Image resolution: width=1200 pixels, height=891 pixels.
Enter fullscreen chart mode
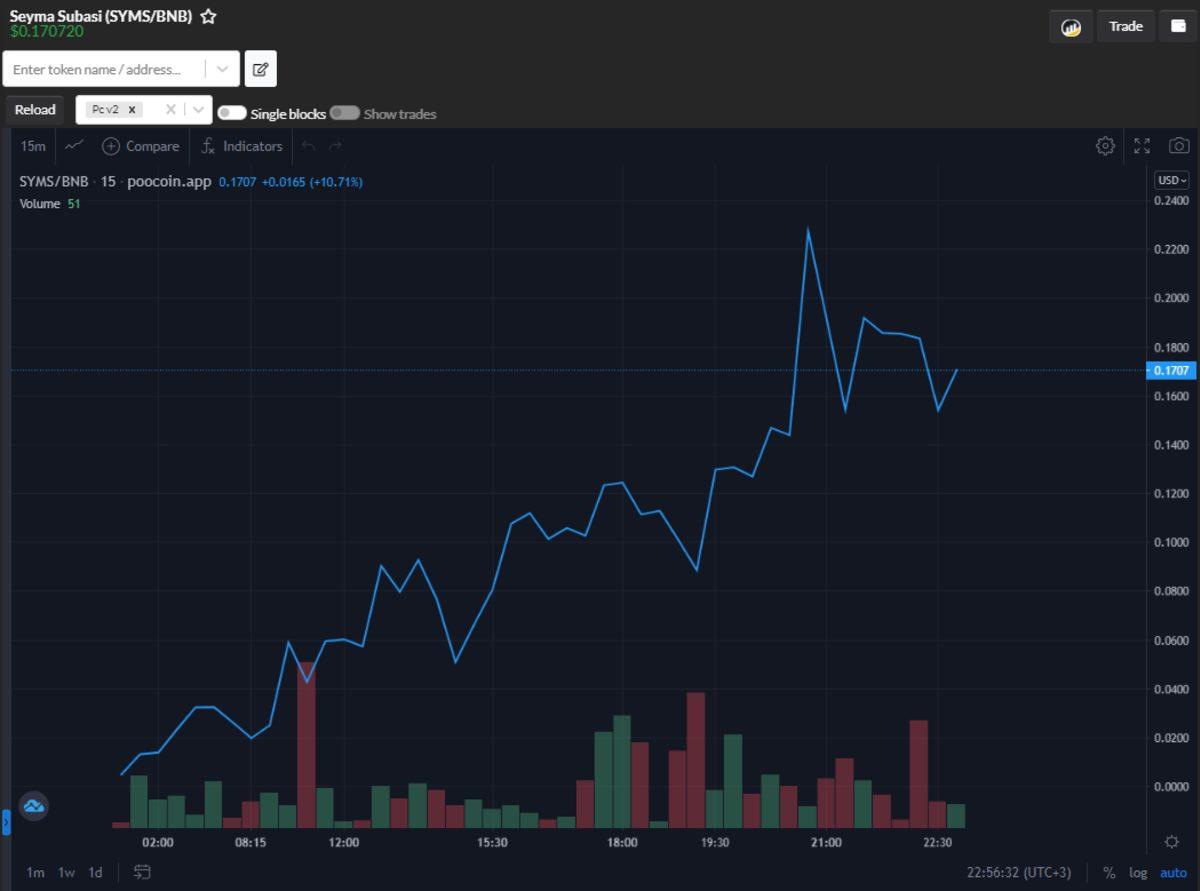click(1142, 146)
